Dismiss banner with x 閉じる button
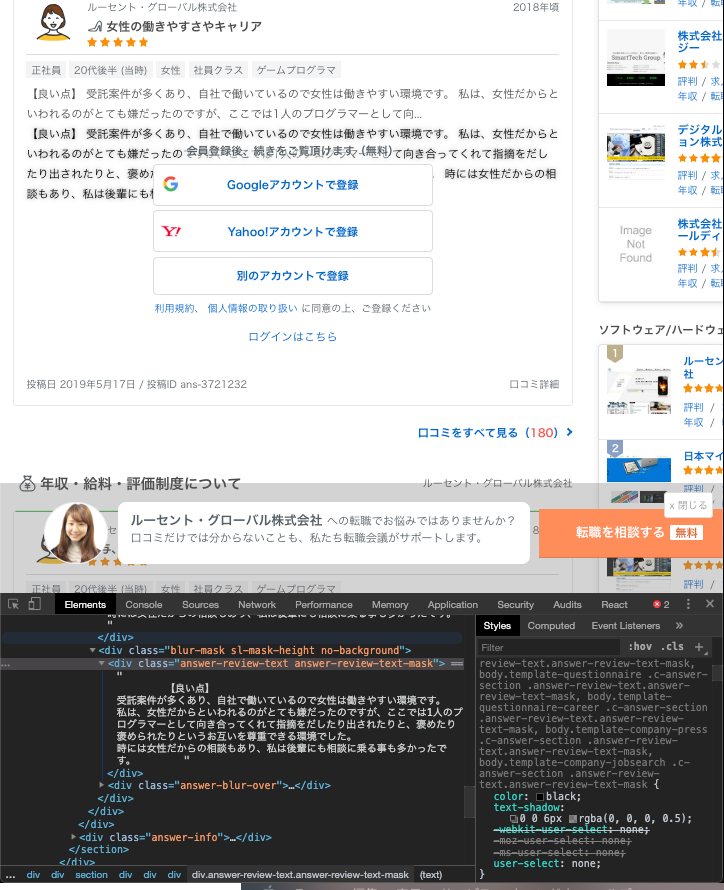 tap(688, 505)
